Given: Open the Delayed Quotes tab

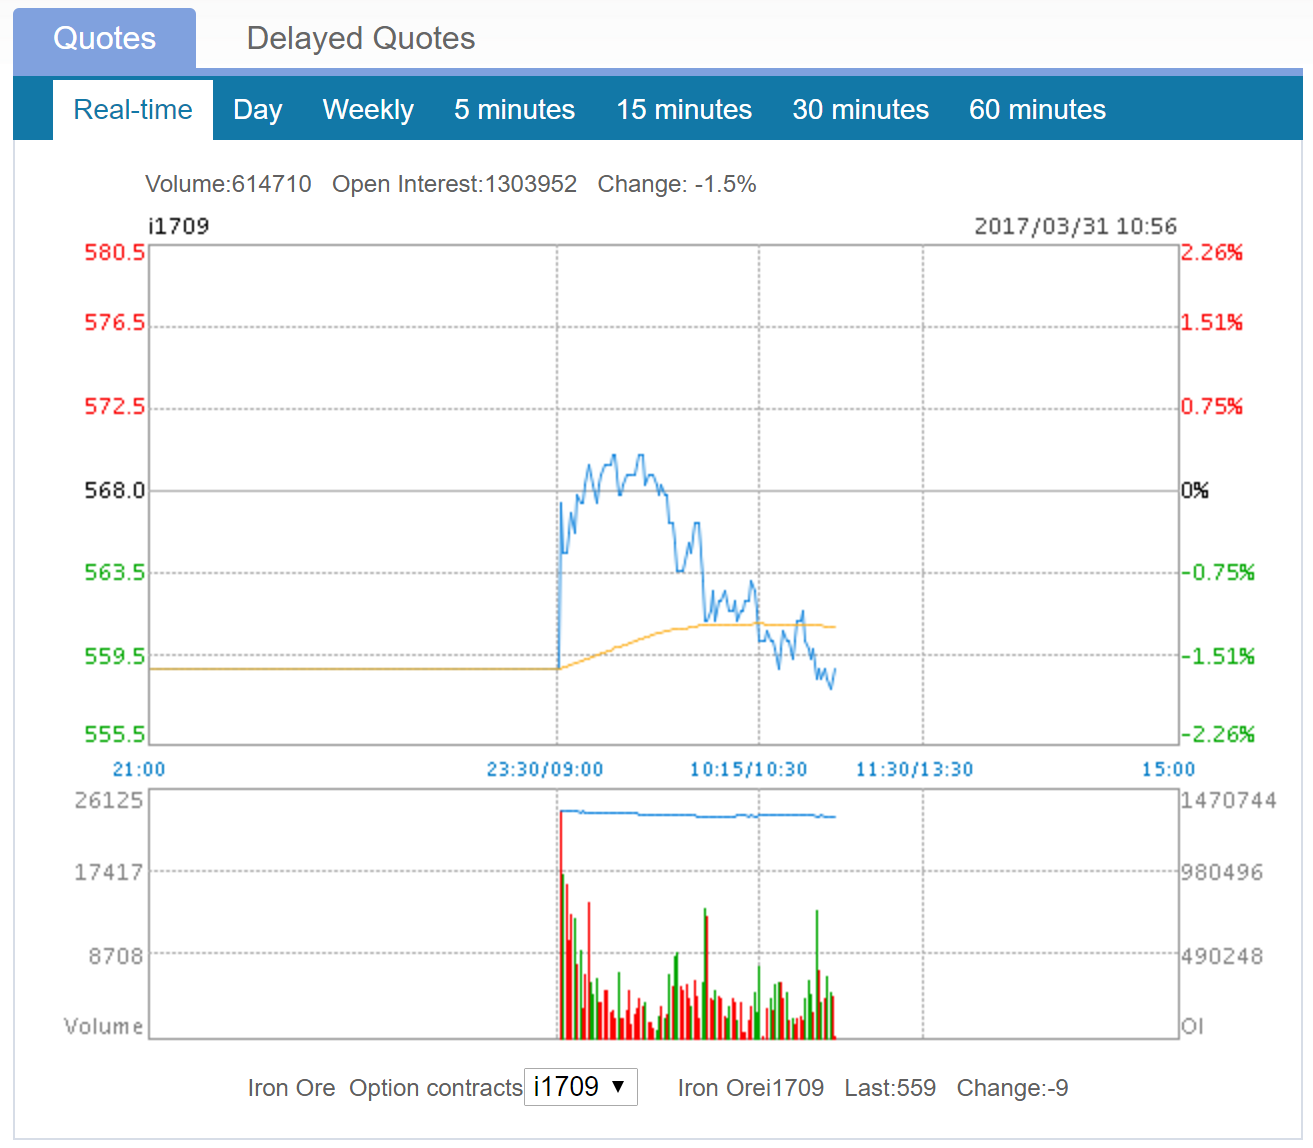Looking at the screenshot, I should [x=360, y=39].
